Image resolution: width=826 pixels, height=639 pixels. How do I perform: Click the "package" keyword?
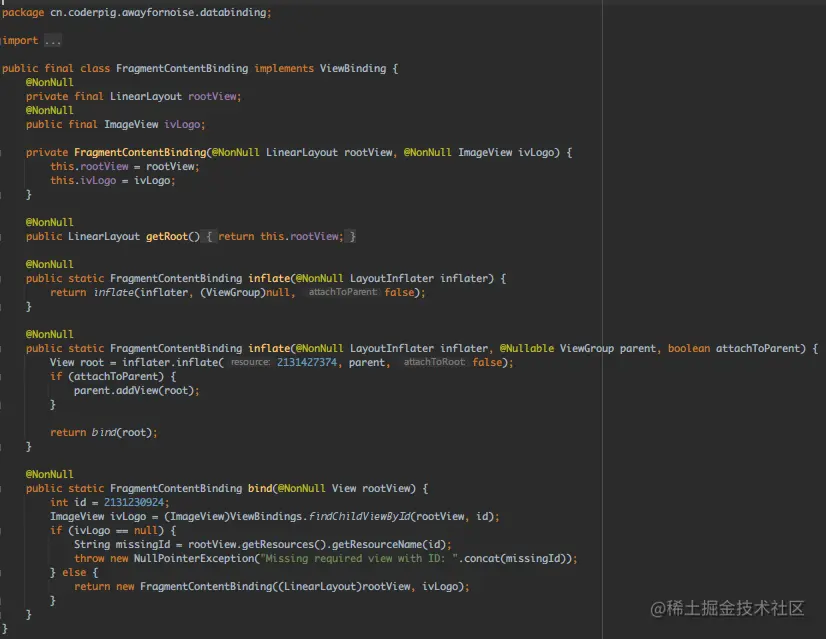(x=23, y=13)
